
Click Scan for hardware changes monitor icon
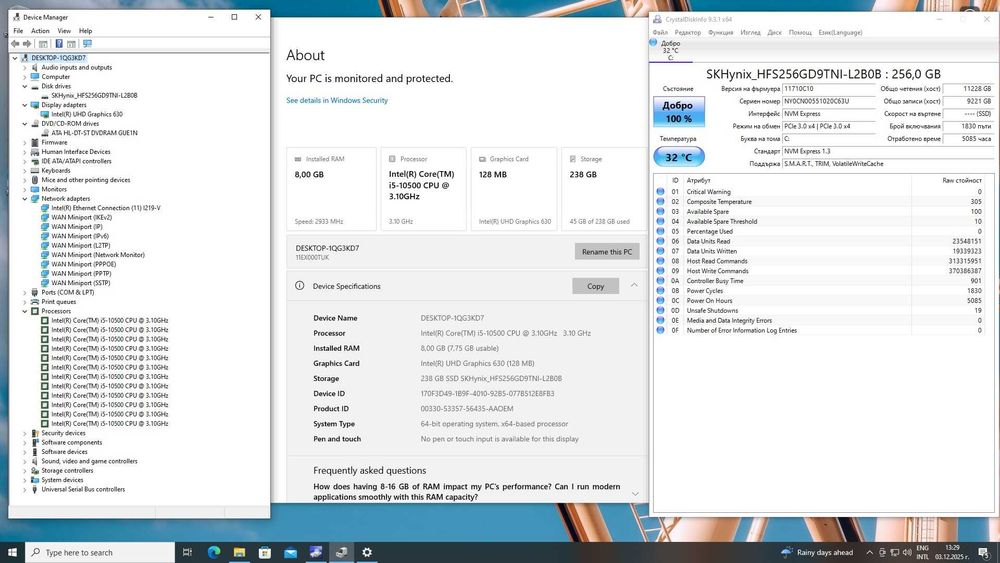pos(87,44)
